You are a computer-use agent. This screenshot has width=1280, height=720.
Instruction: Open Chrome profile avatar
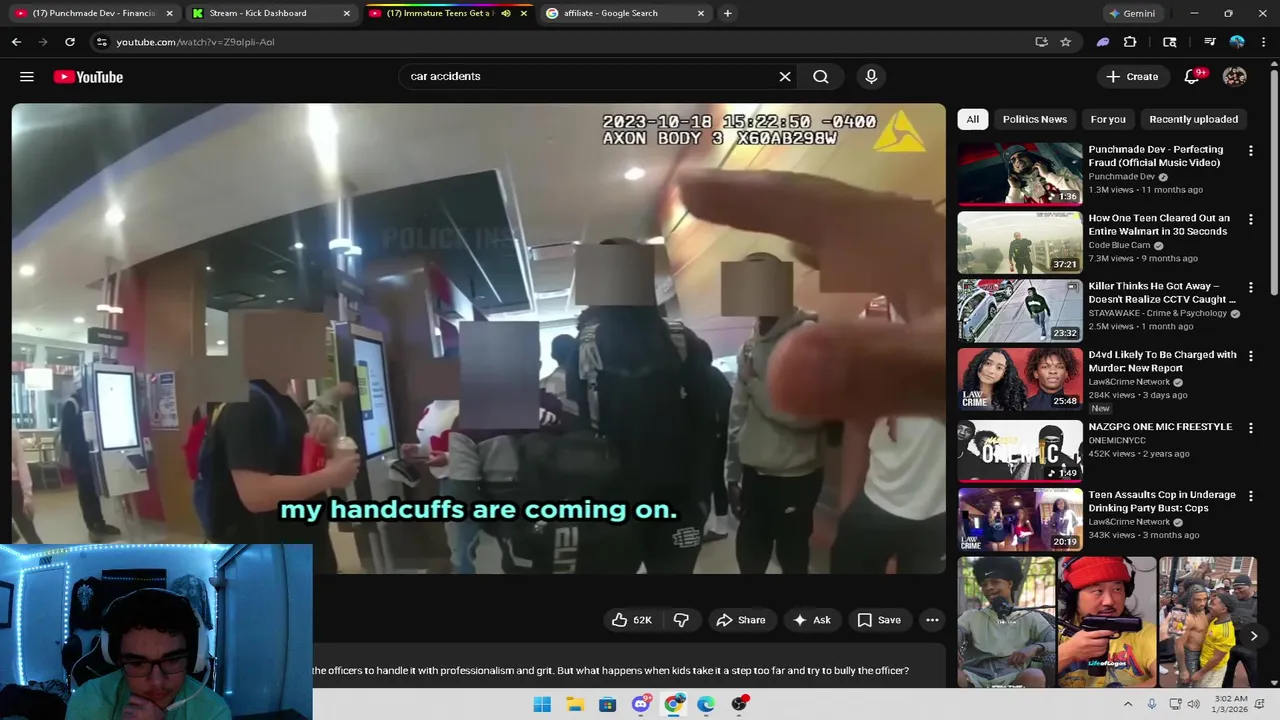point(1237,42)
